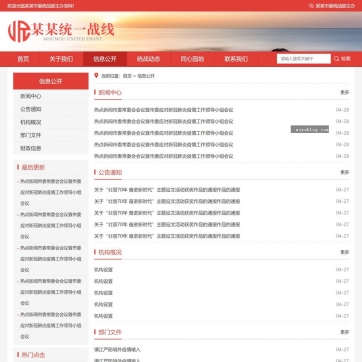Click the welcome text in top bar
The height and width of the screenshot is (362, 362).
tap(41, 6)
